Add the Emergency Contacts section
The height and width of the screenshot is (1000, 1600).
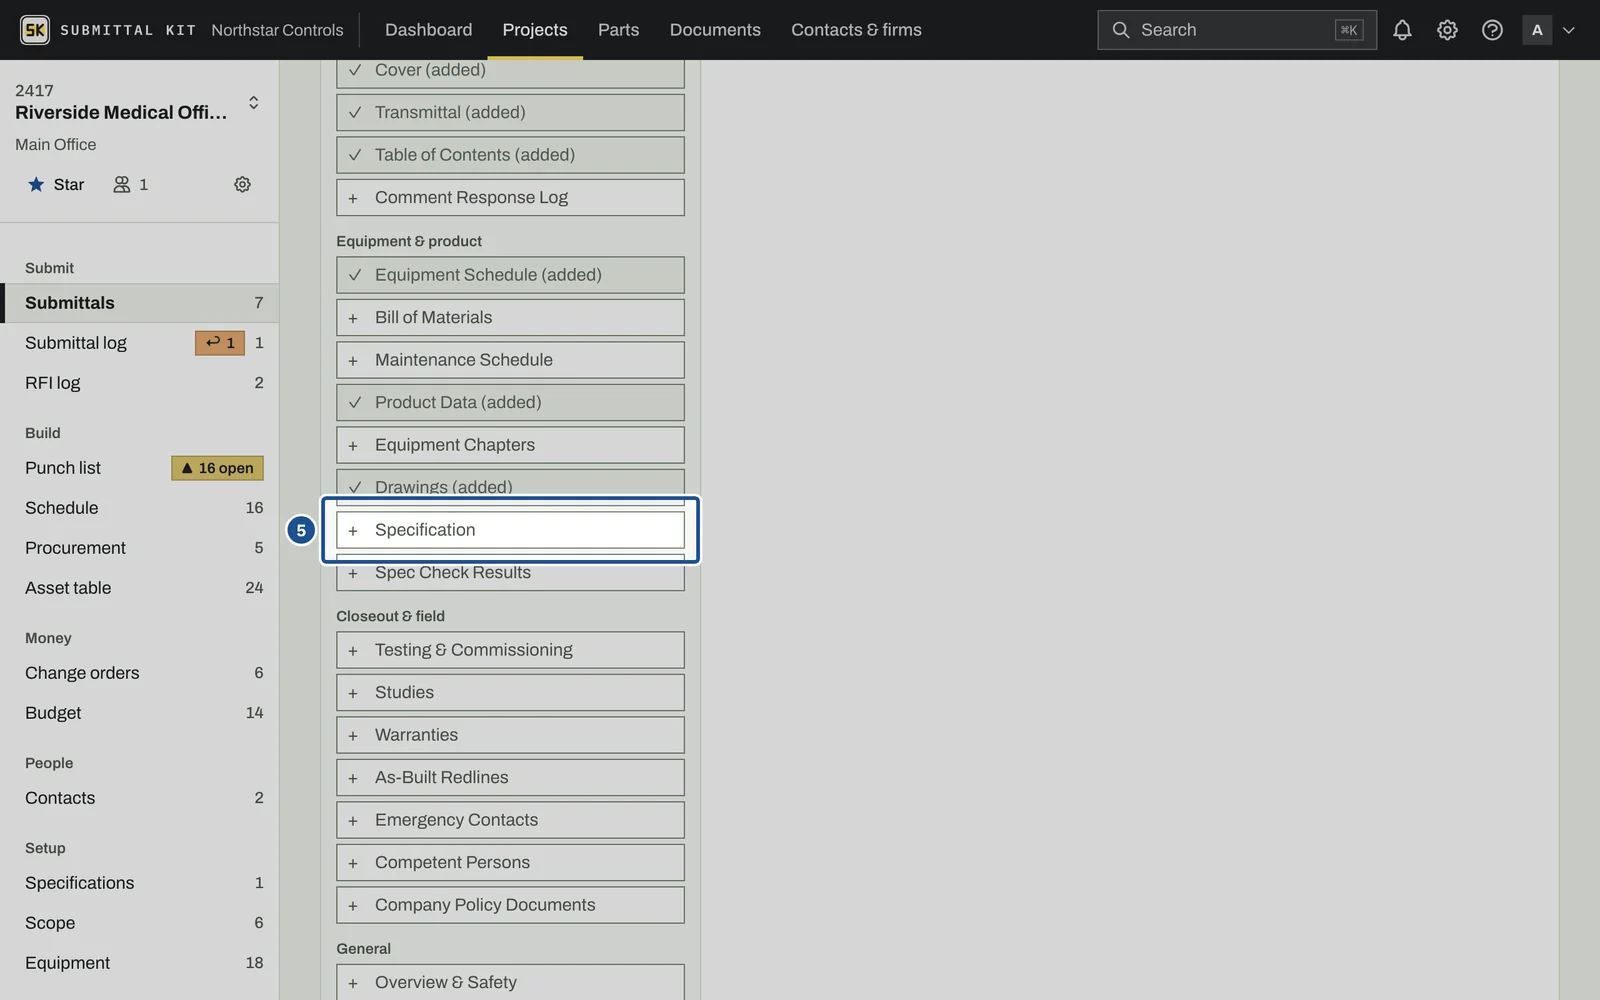[x=510, y=820]
